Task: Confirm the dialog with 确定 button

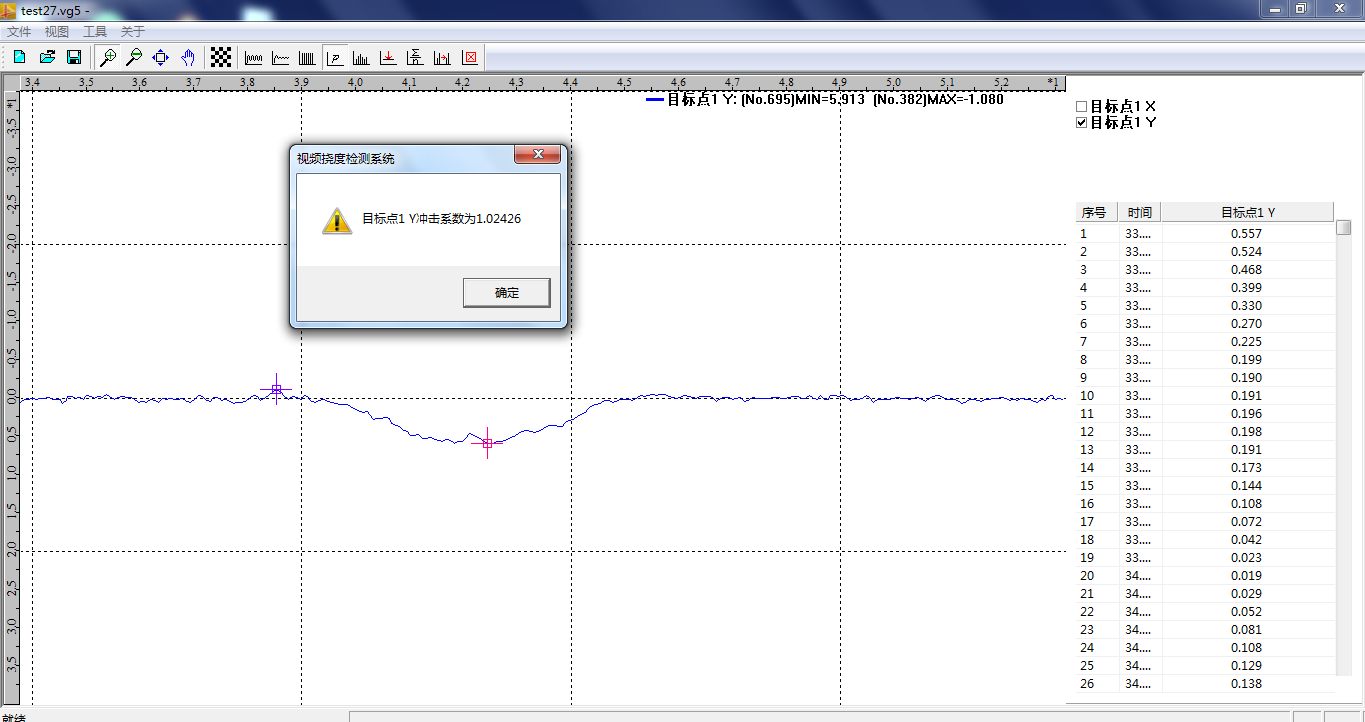Action: coord(507,293)
